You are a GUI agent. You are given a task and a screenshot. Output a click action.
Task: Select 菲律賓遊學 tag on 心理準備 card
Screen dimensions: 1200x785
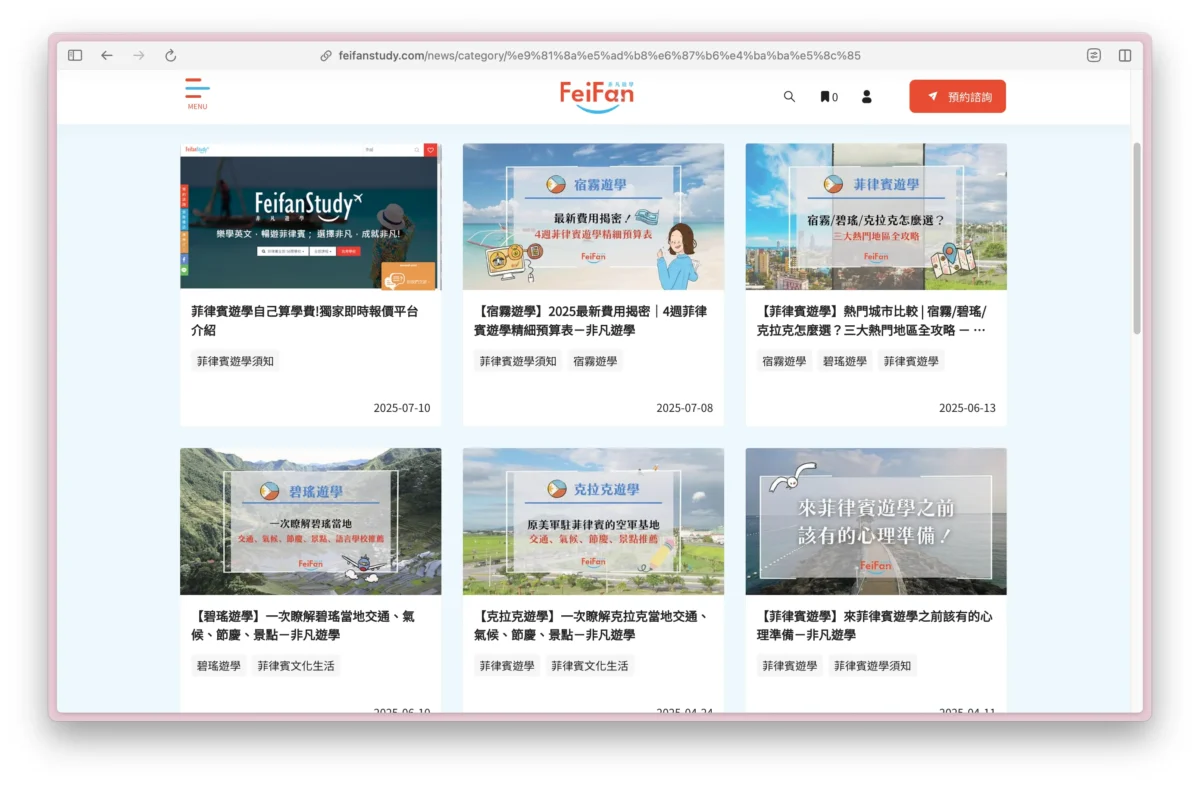point(790,666)
